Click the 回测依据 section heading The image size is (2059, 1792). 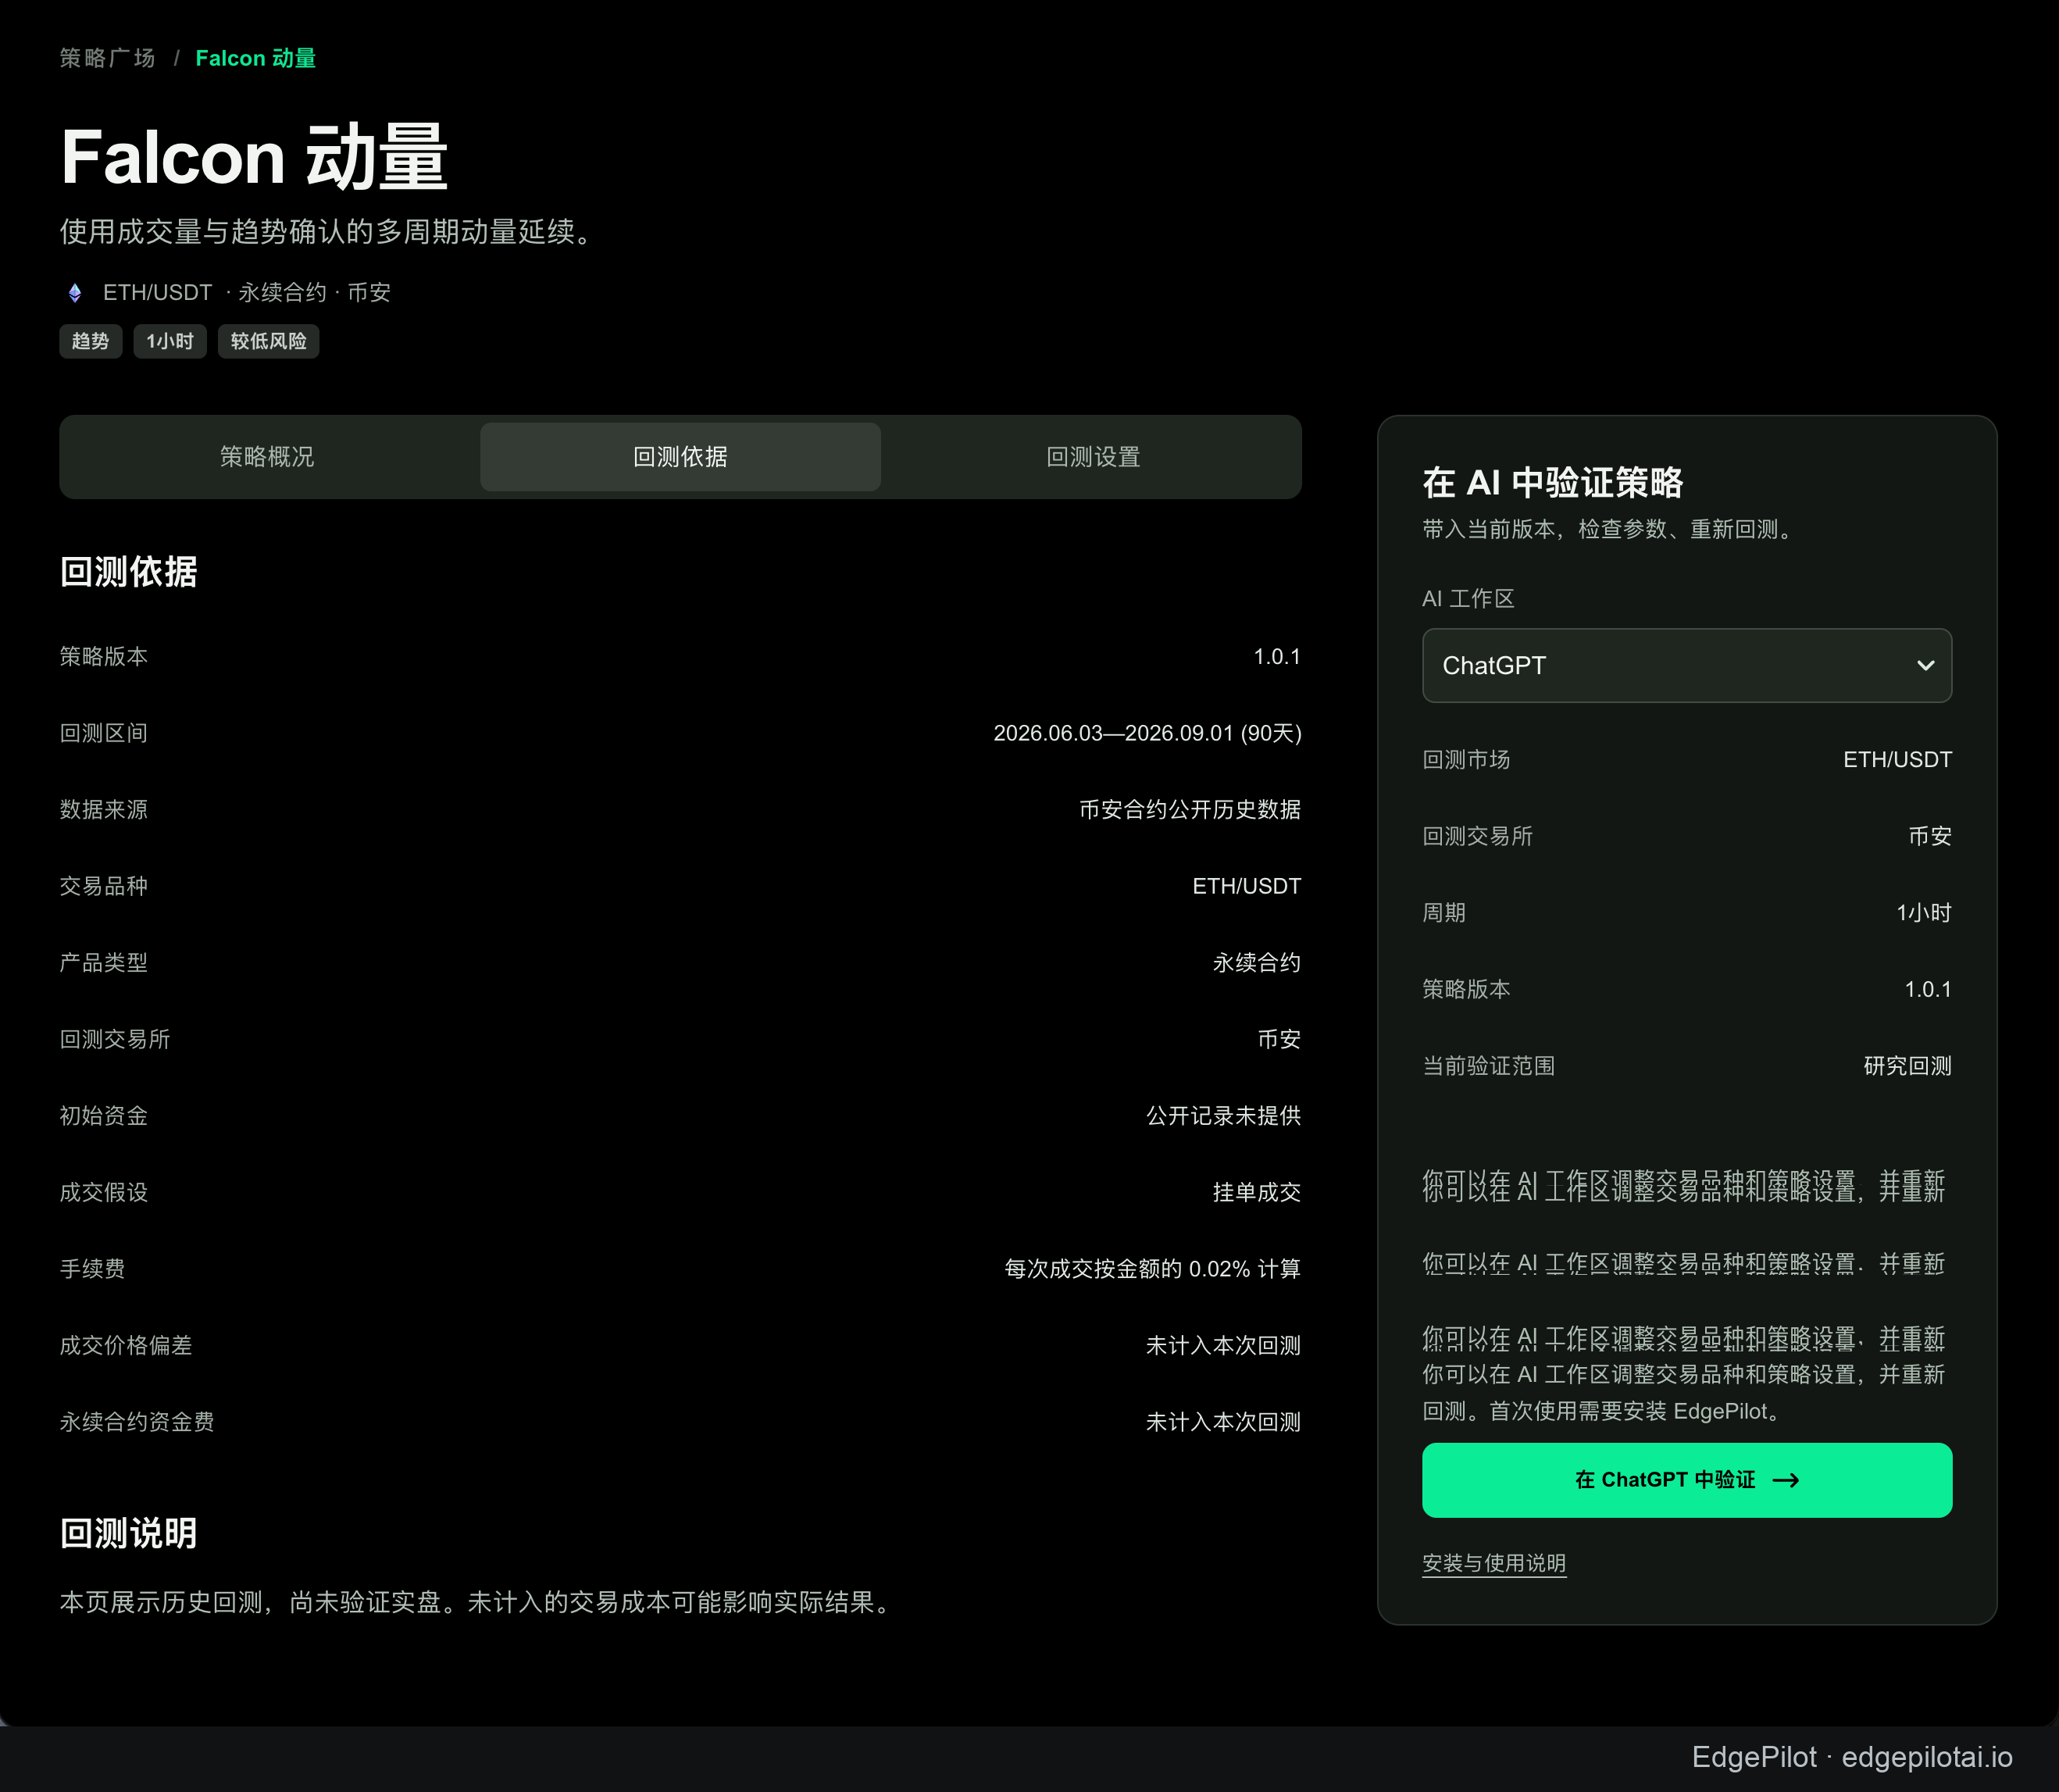point(128,572)
